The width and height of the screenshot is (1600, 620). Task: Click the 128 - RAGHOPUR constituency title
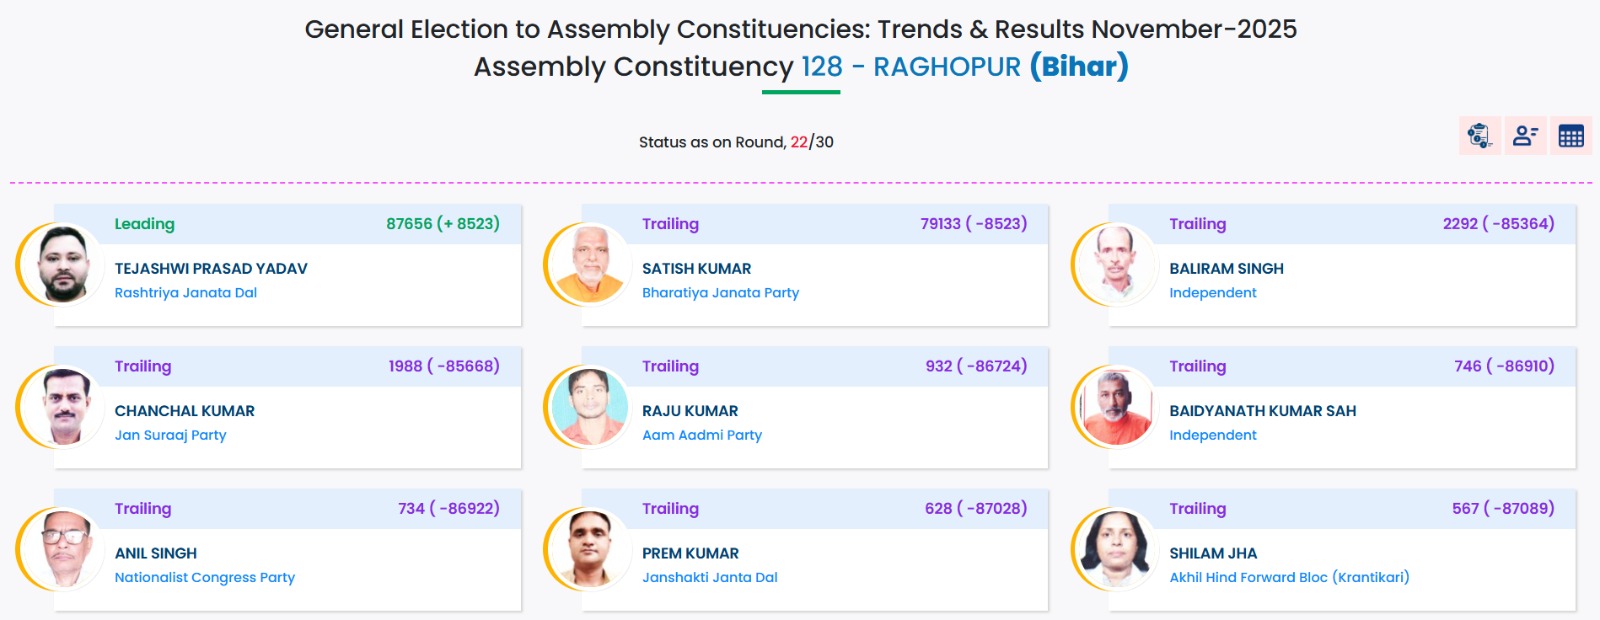click(910, 67)
